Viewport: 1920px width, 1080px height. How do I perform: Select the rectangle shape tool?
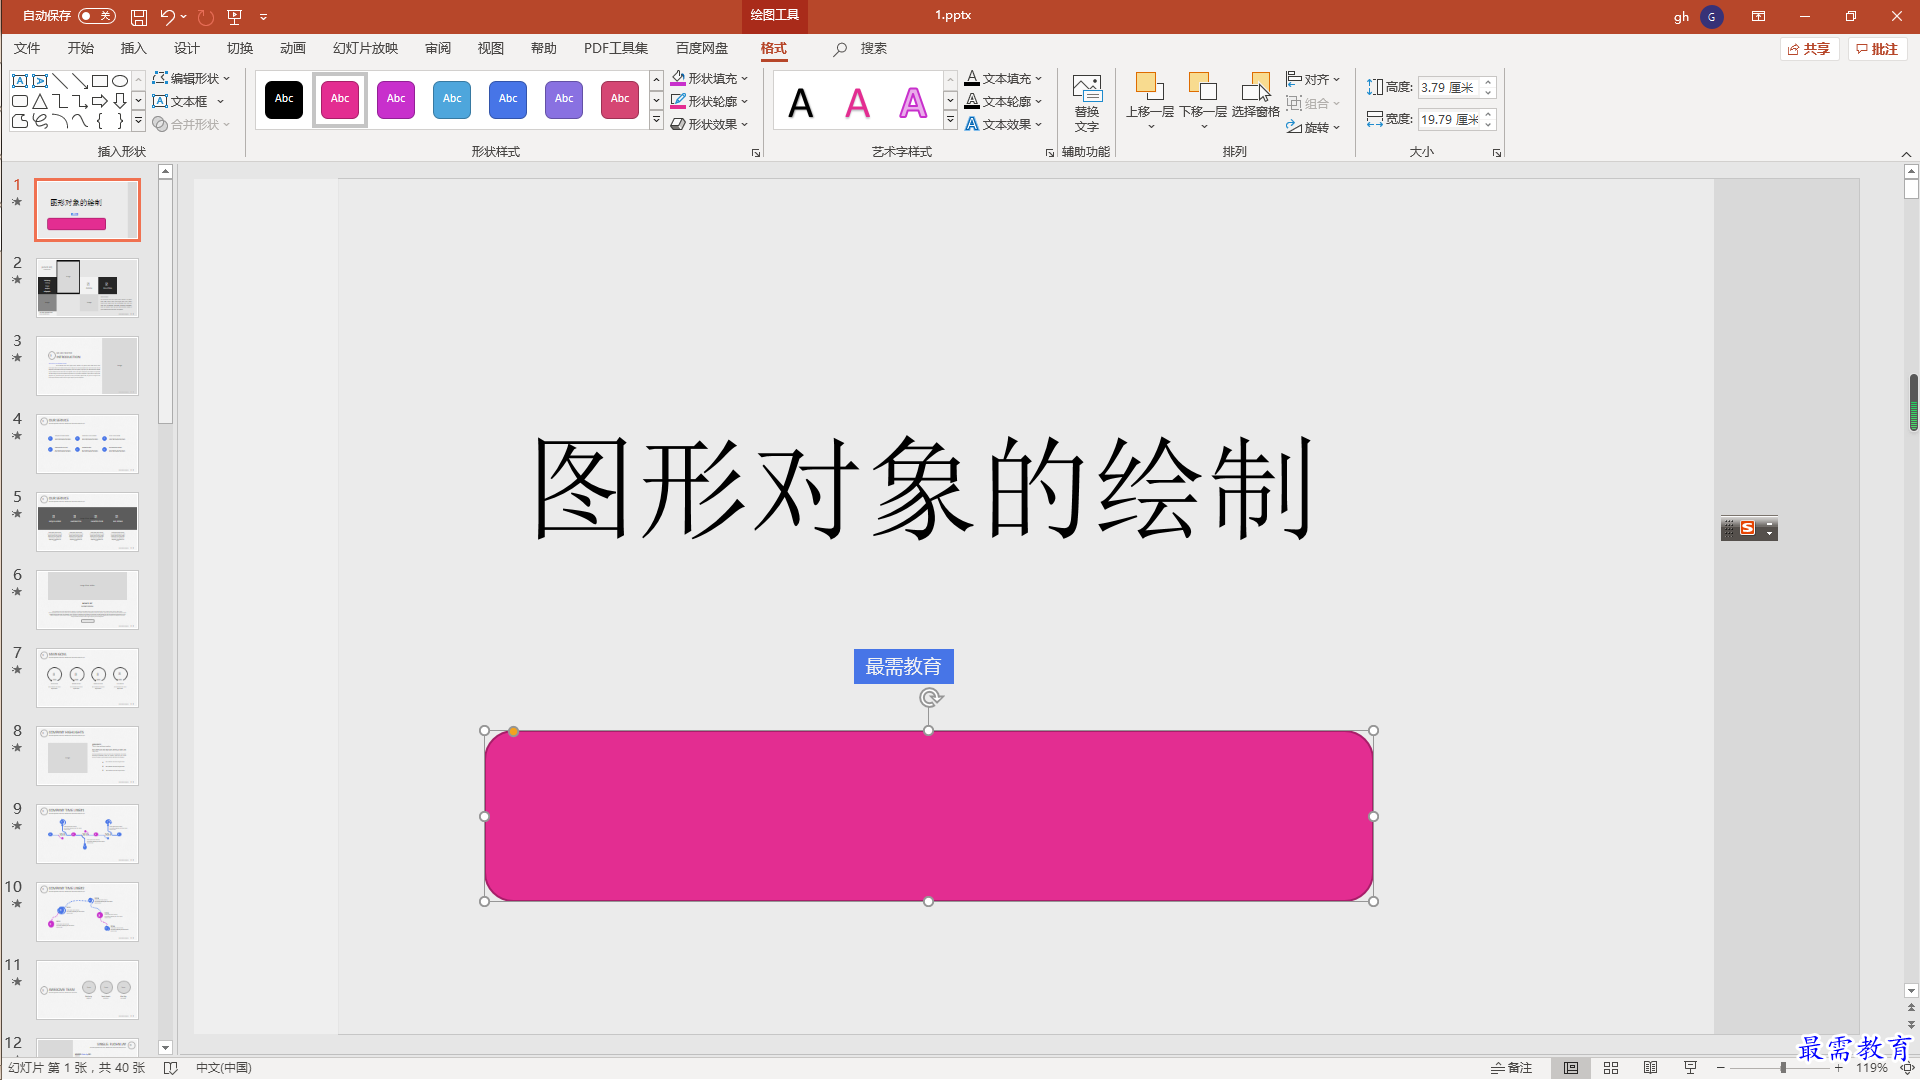[100, 81]
